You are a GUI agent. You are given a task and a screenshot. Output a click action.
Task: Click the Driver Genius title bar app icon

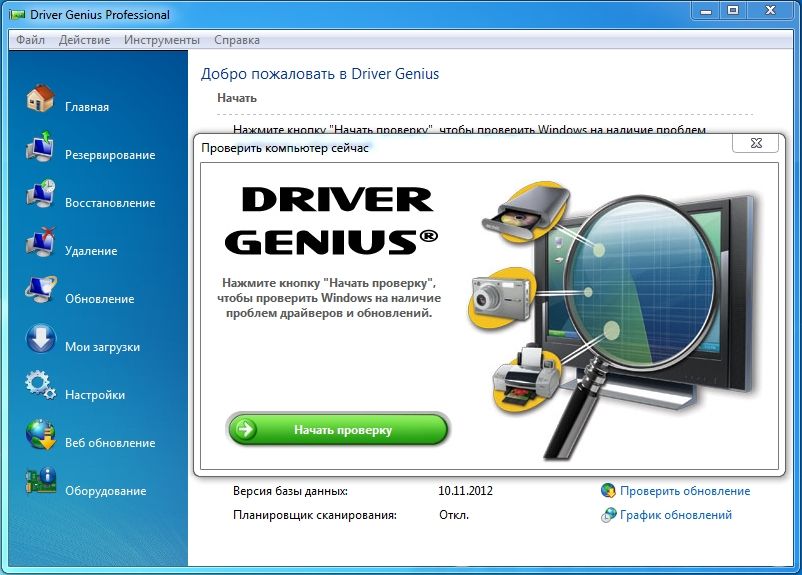(x=17, y=15)
